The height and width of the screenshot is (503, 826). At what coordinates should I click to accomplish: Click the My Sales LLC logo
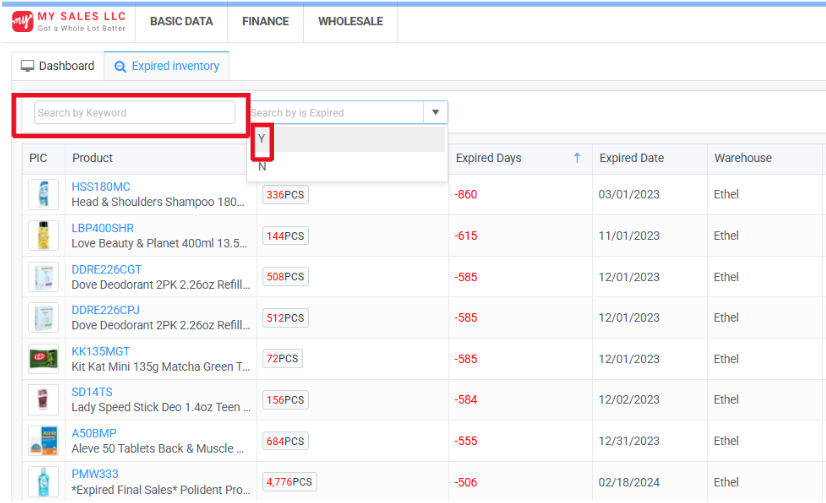point(69,21)
